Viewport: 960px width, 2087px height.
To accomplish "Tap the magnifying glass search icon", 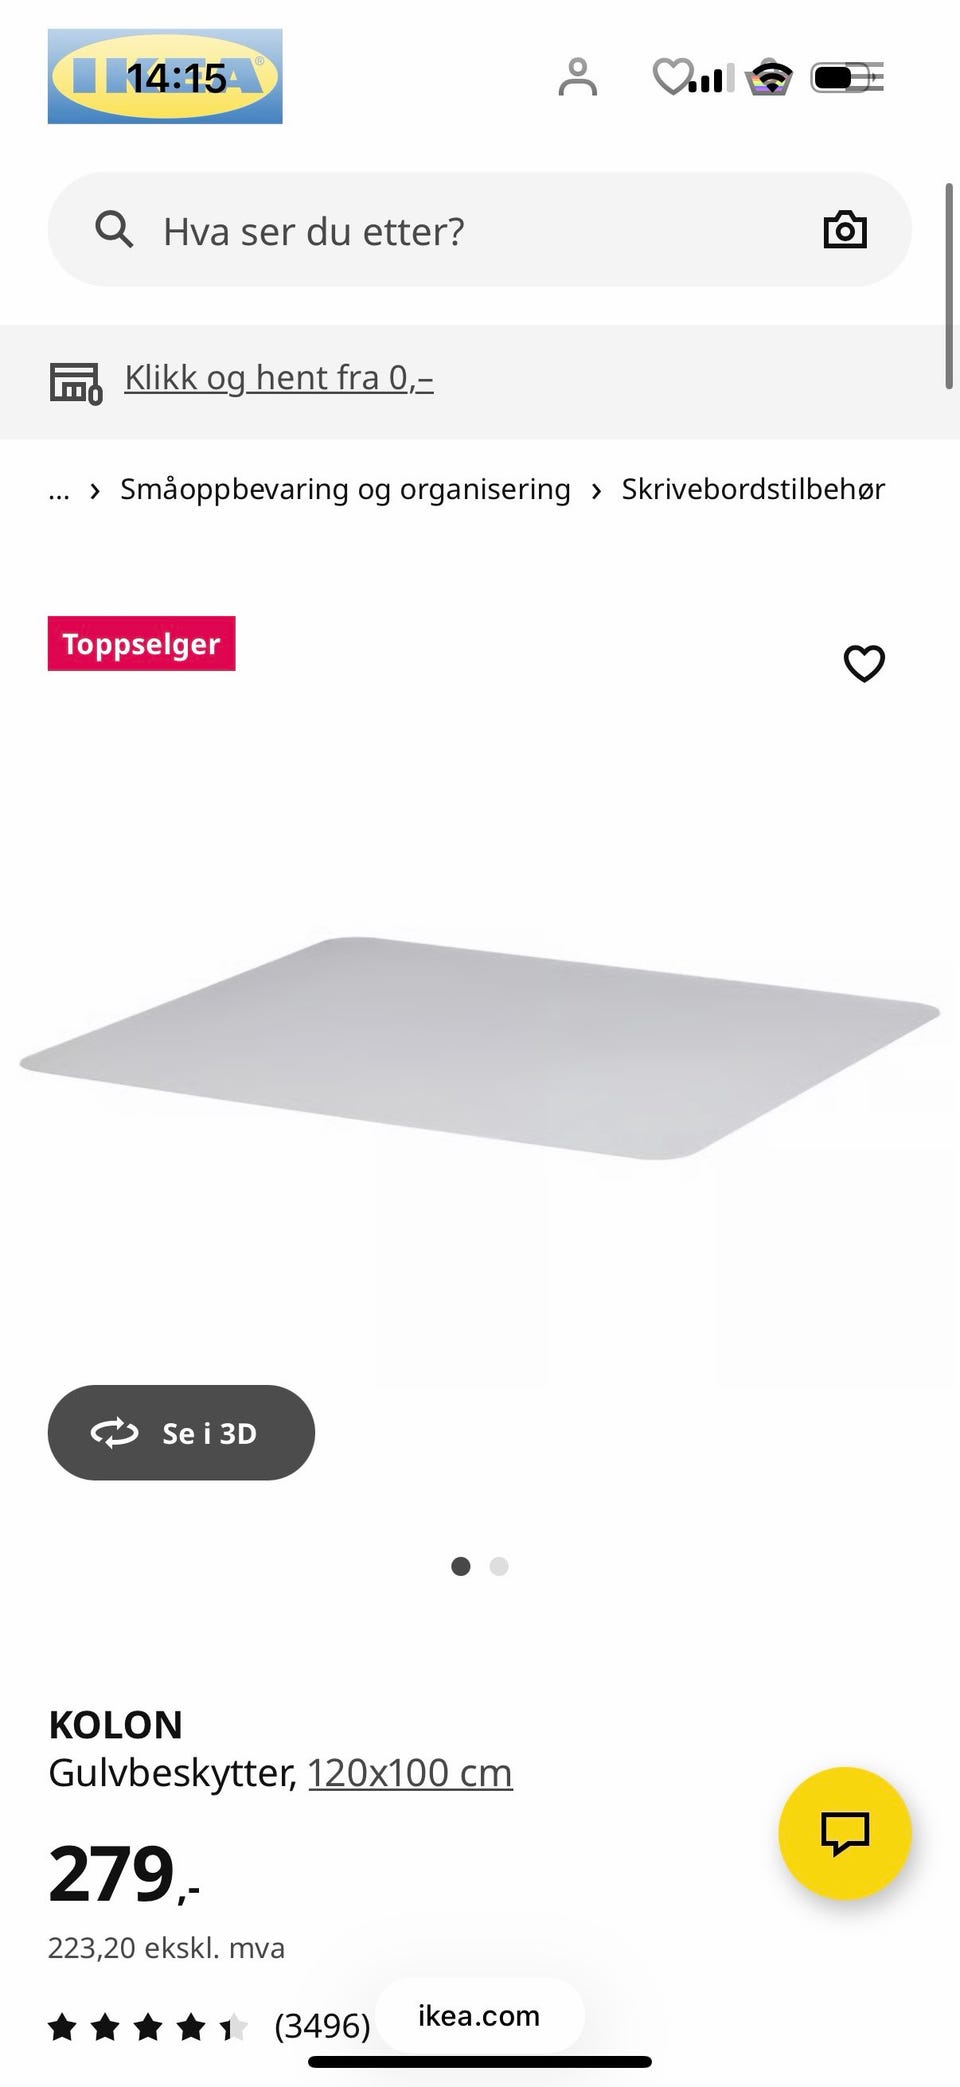I will point(114,230).
